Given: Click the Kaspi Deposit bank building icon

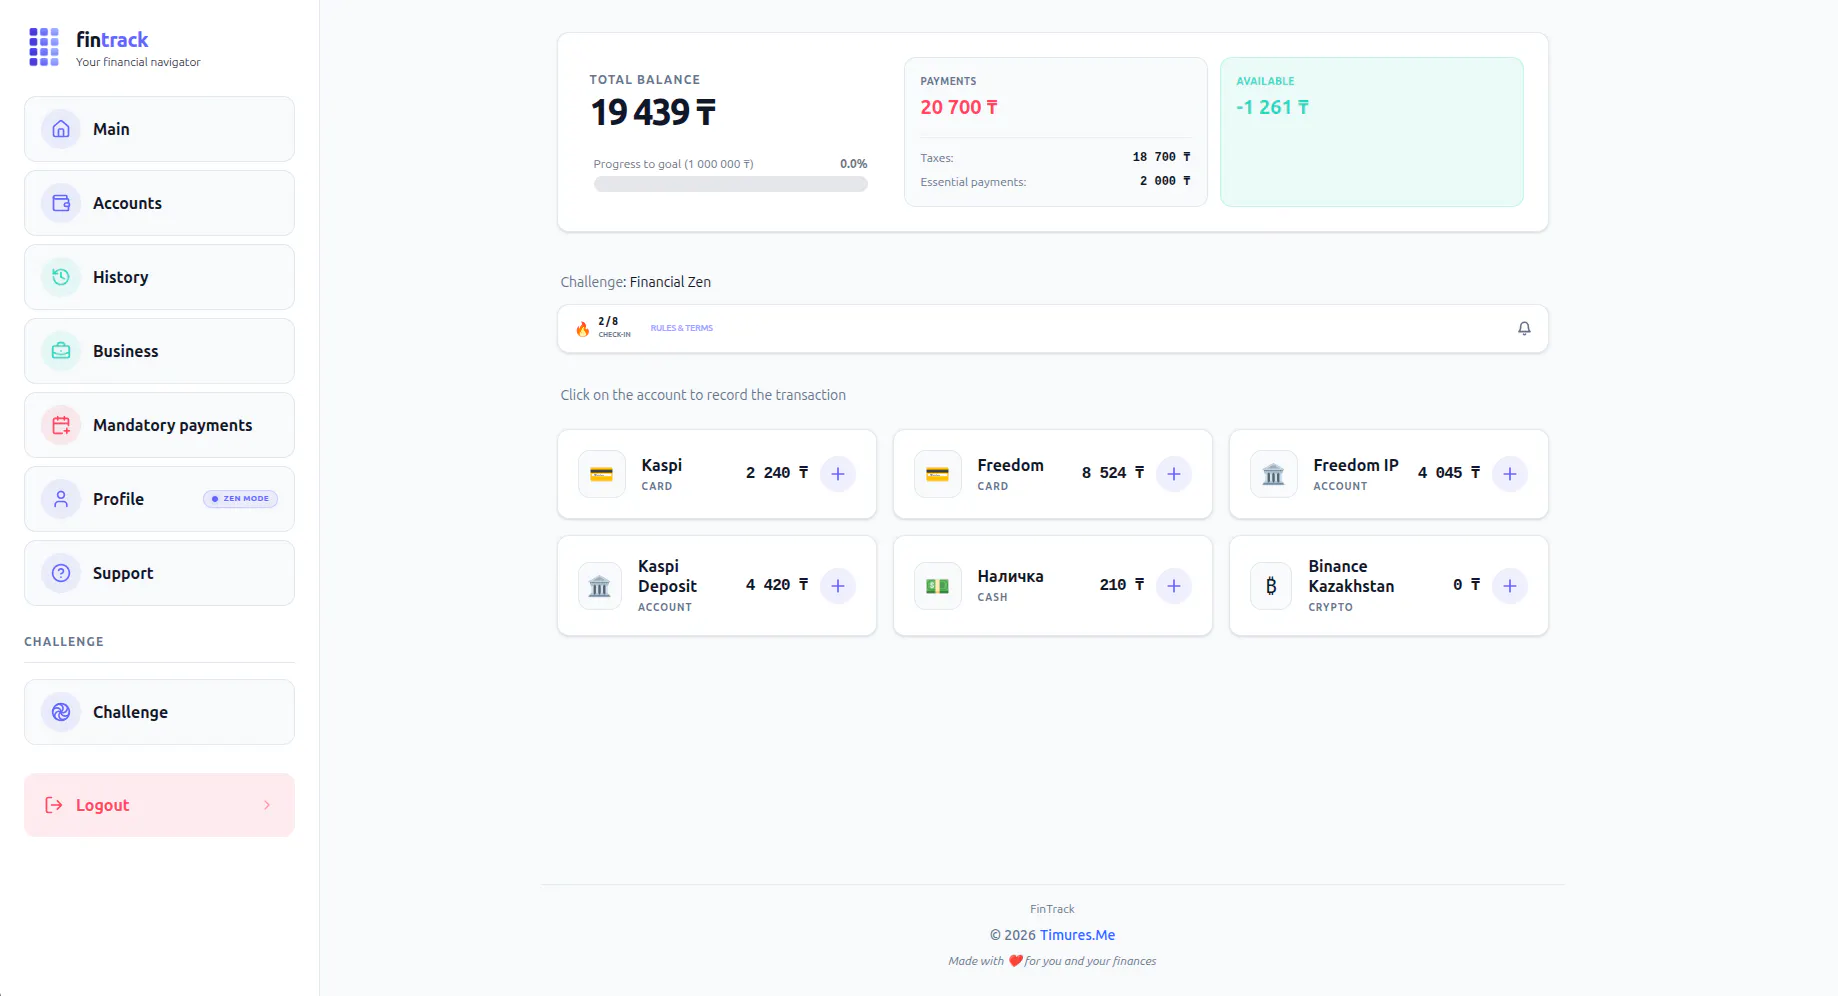Looking at the screenshot, I should click(600, 586).
